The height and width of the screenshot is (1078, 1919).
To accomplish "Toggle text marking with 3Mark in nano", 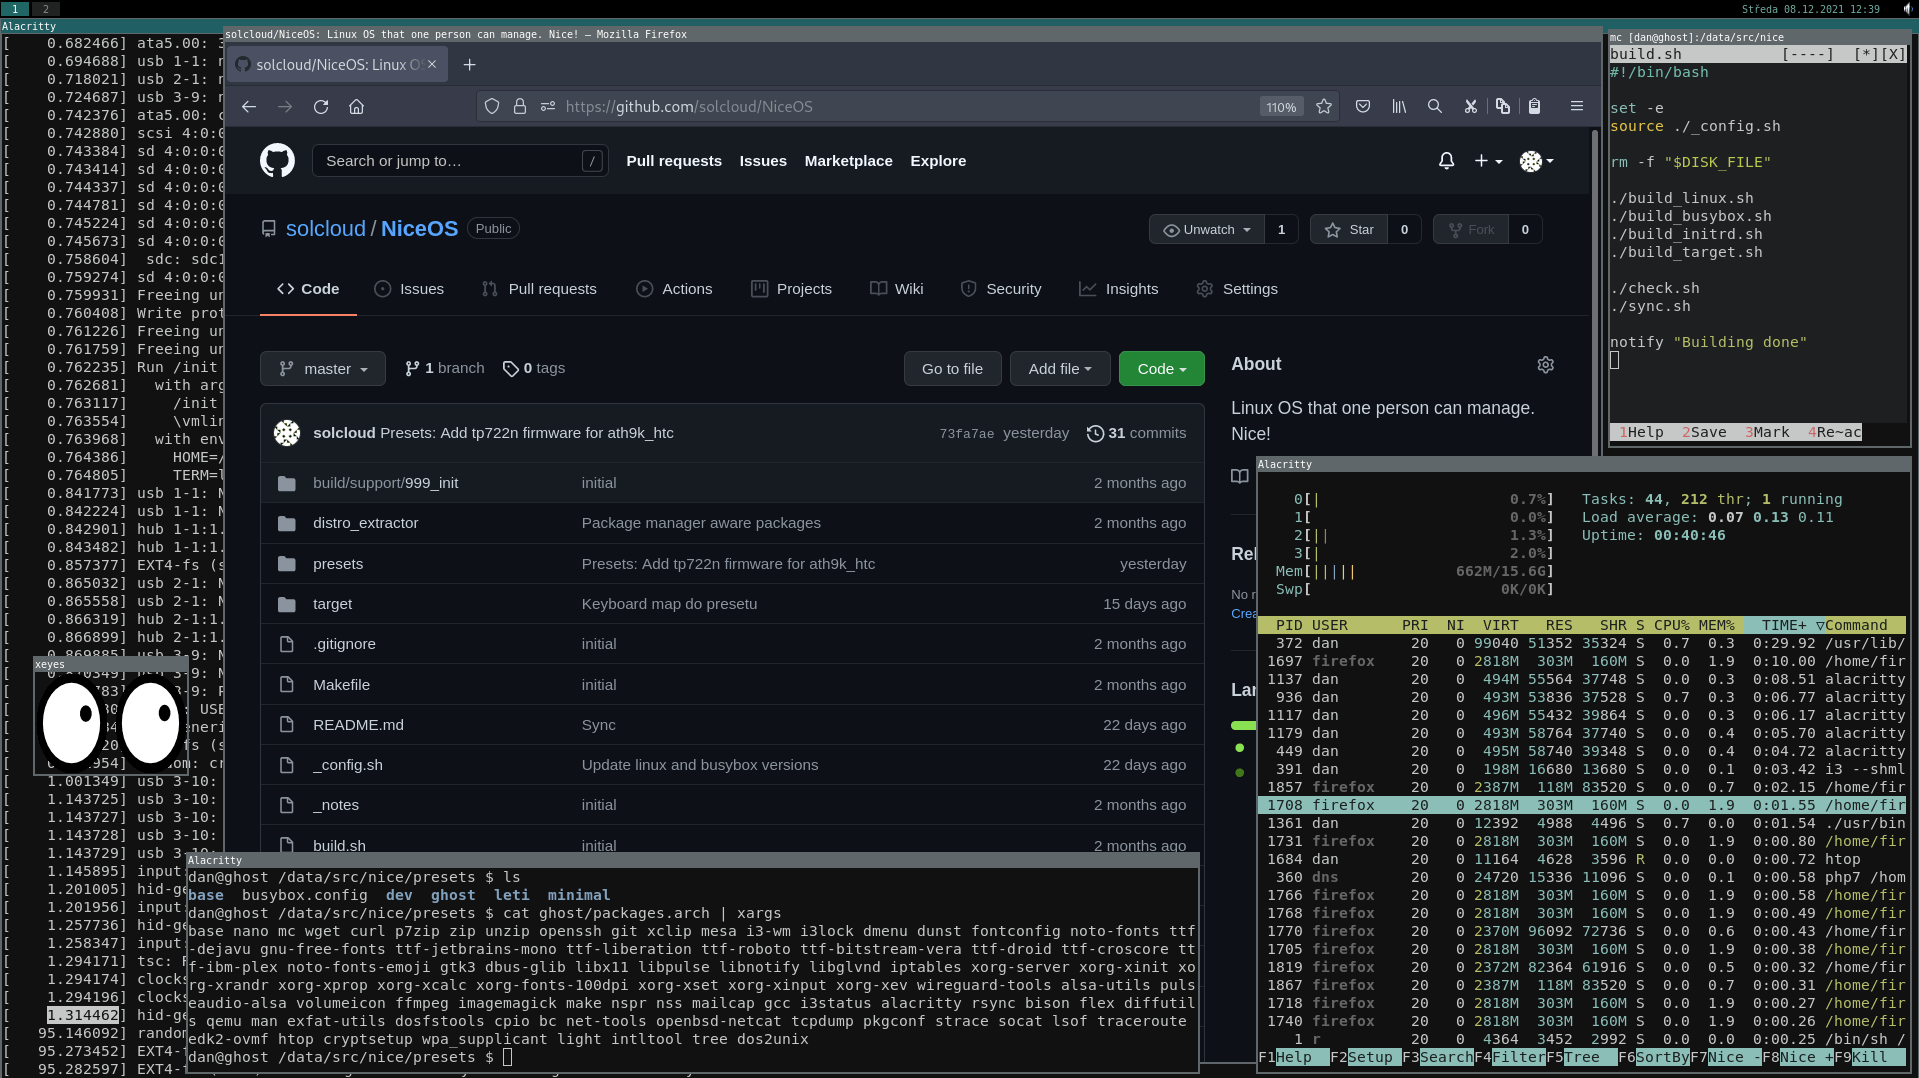I will [x=1766, y=432].
